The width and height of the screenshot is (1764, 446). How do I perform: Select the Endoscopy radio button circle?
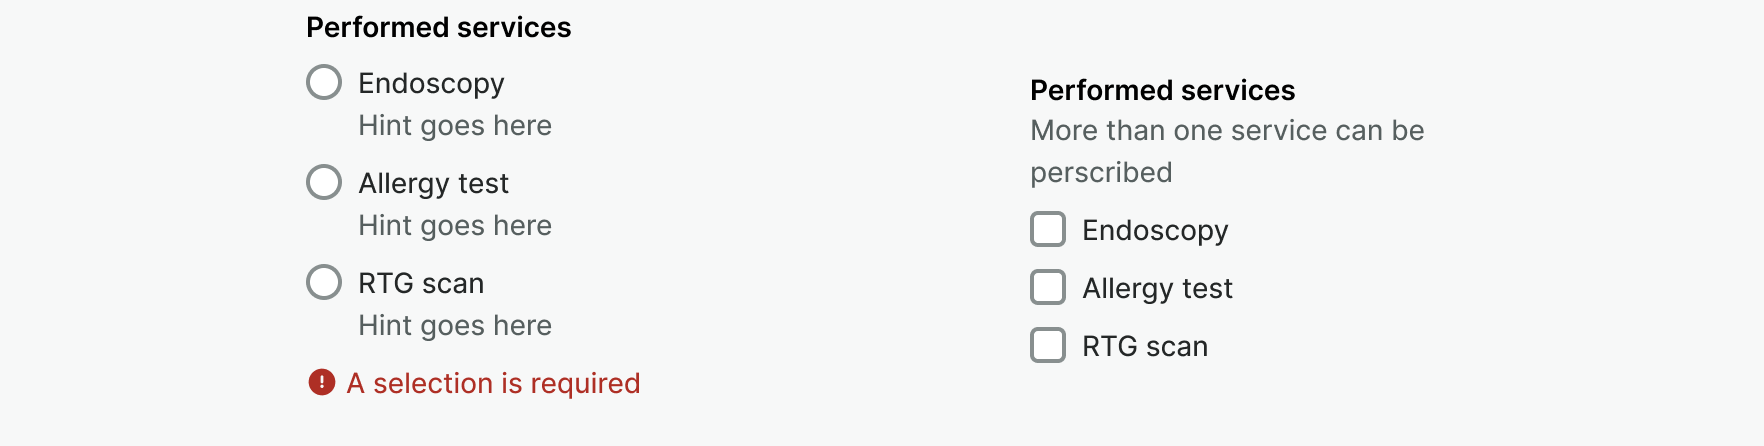point(324,82)
